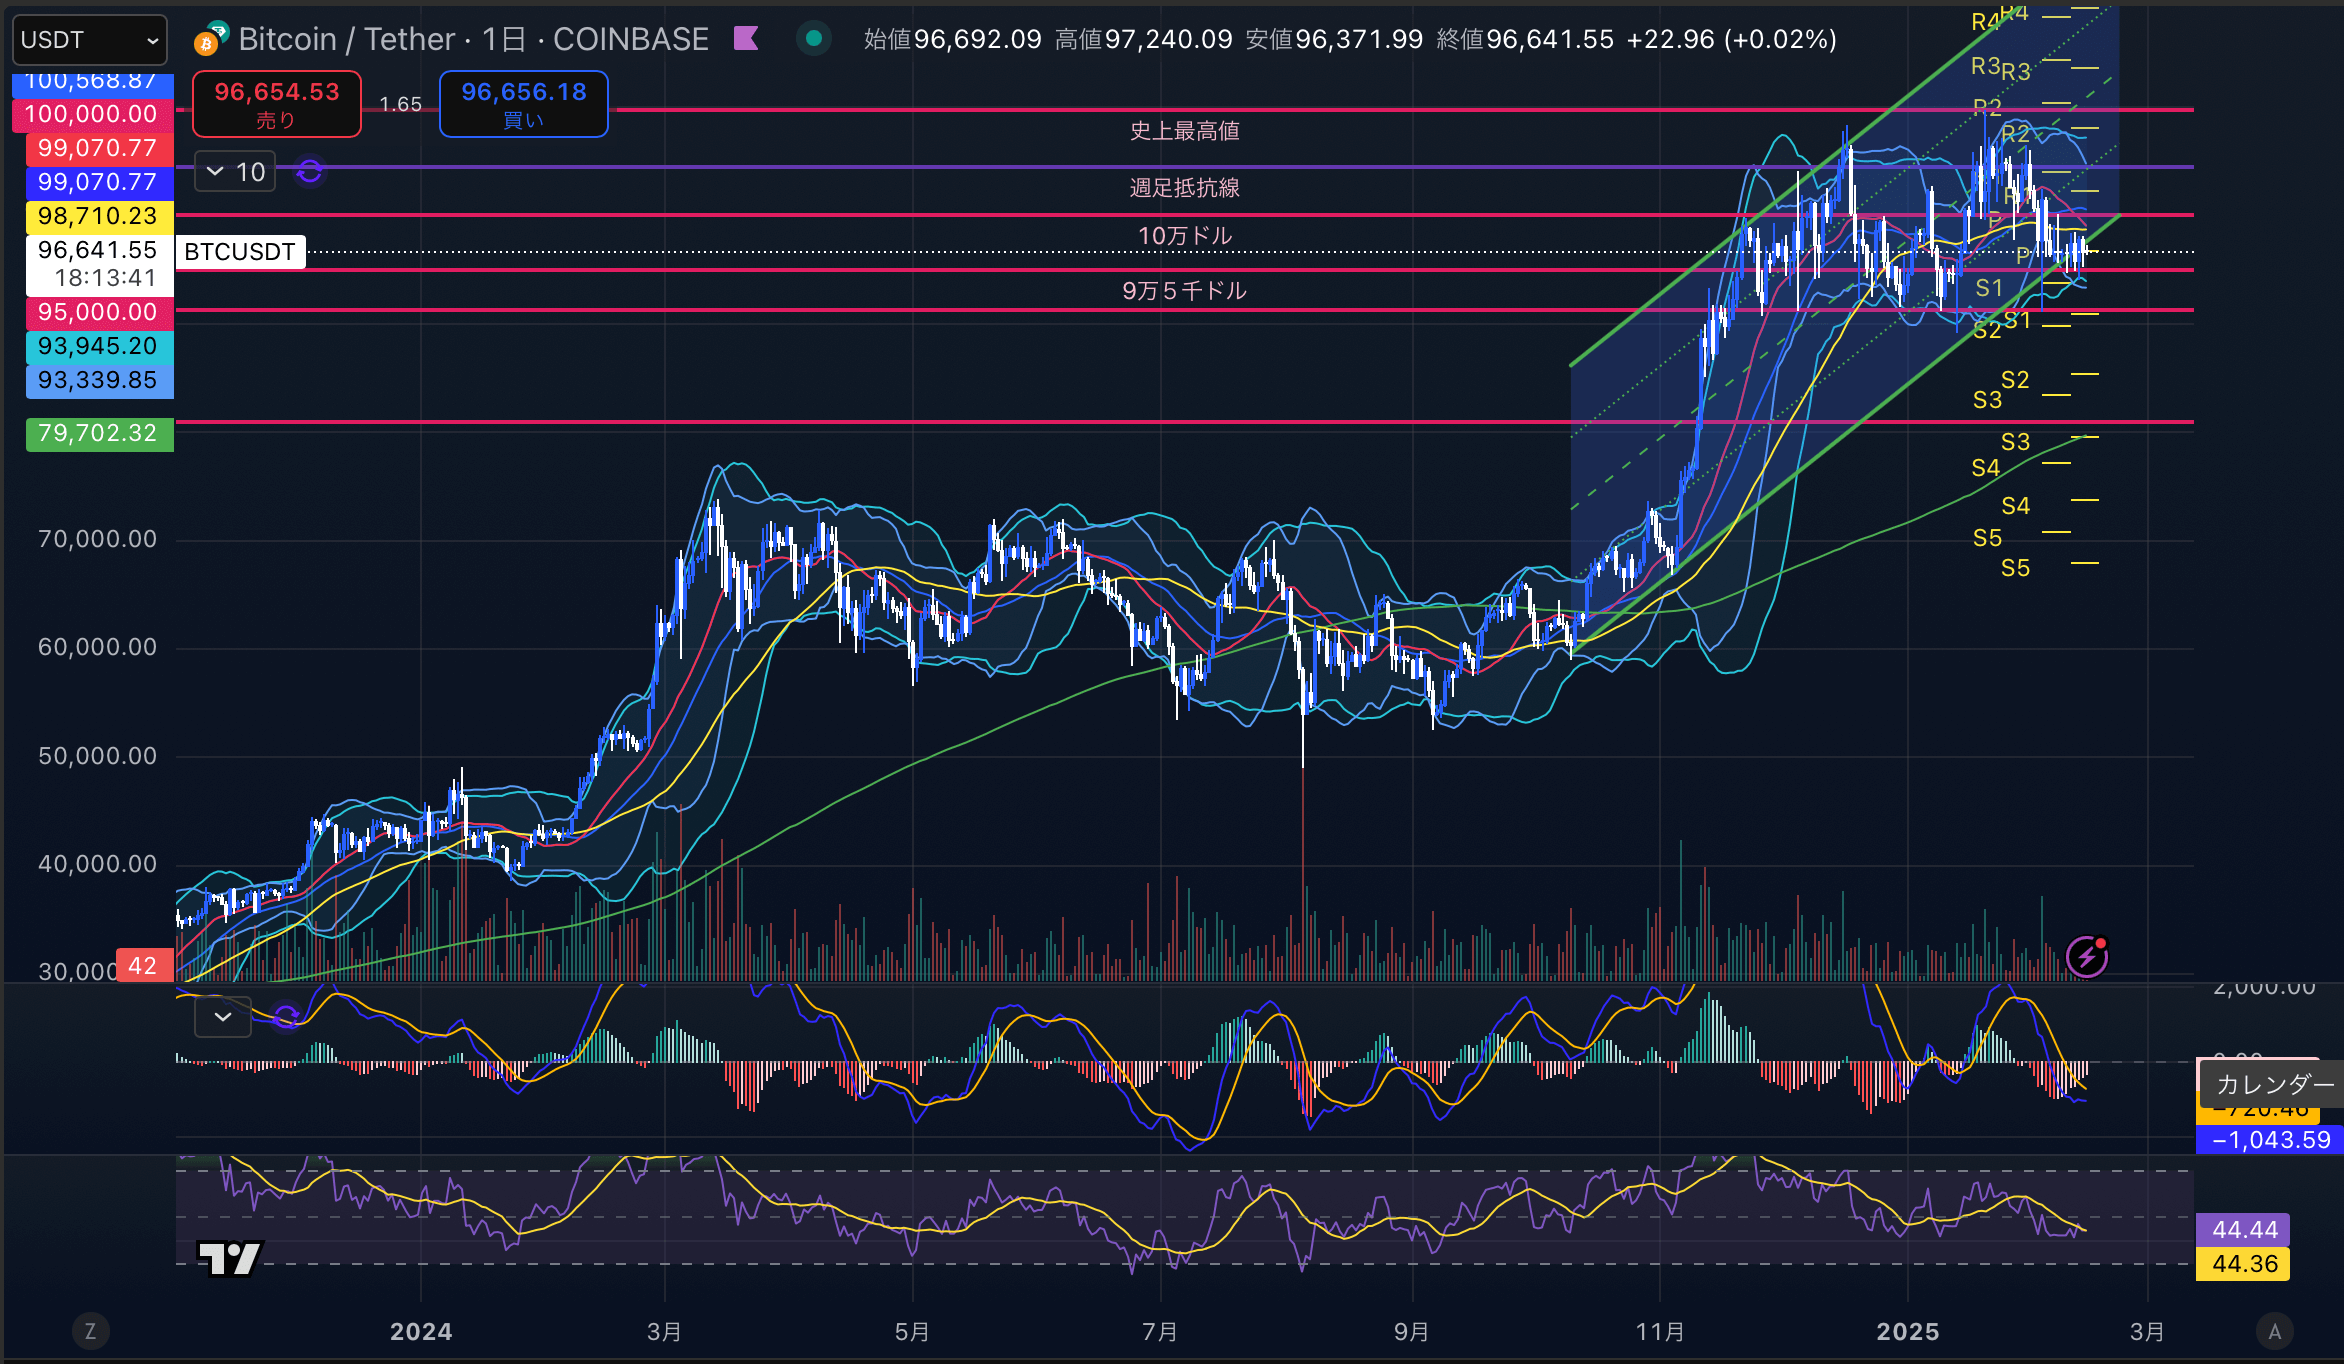The height and width of the screenshot is (1364, 2344).
Task: Click the 2024 time axis label
Action: (x=421, y=1332)
